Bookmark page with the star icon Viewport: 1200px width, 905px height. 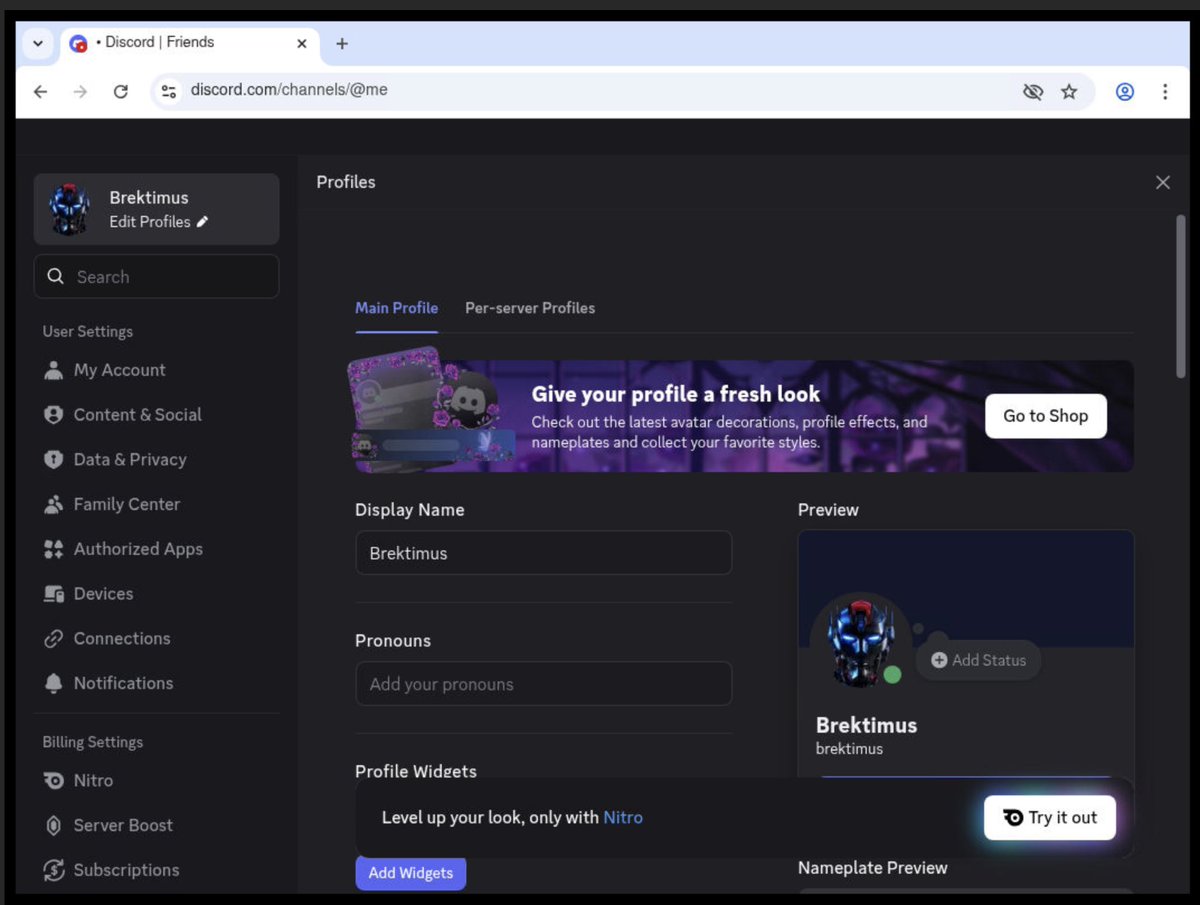[x=1069, y=92]
